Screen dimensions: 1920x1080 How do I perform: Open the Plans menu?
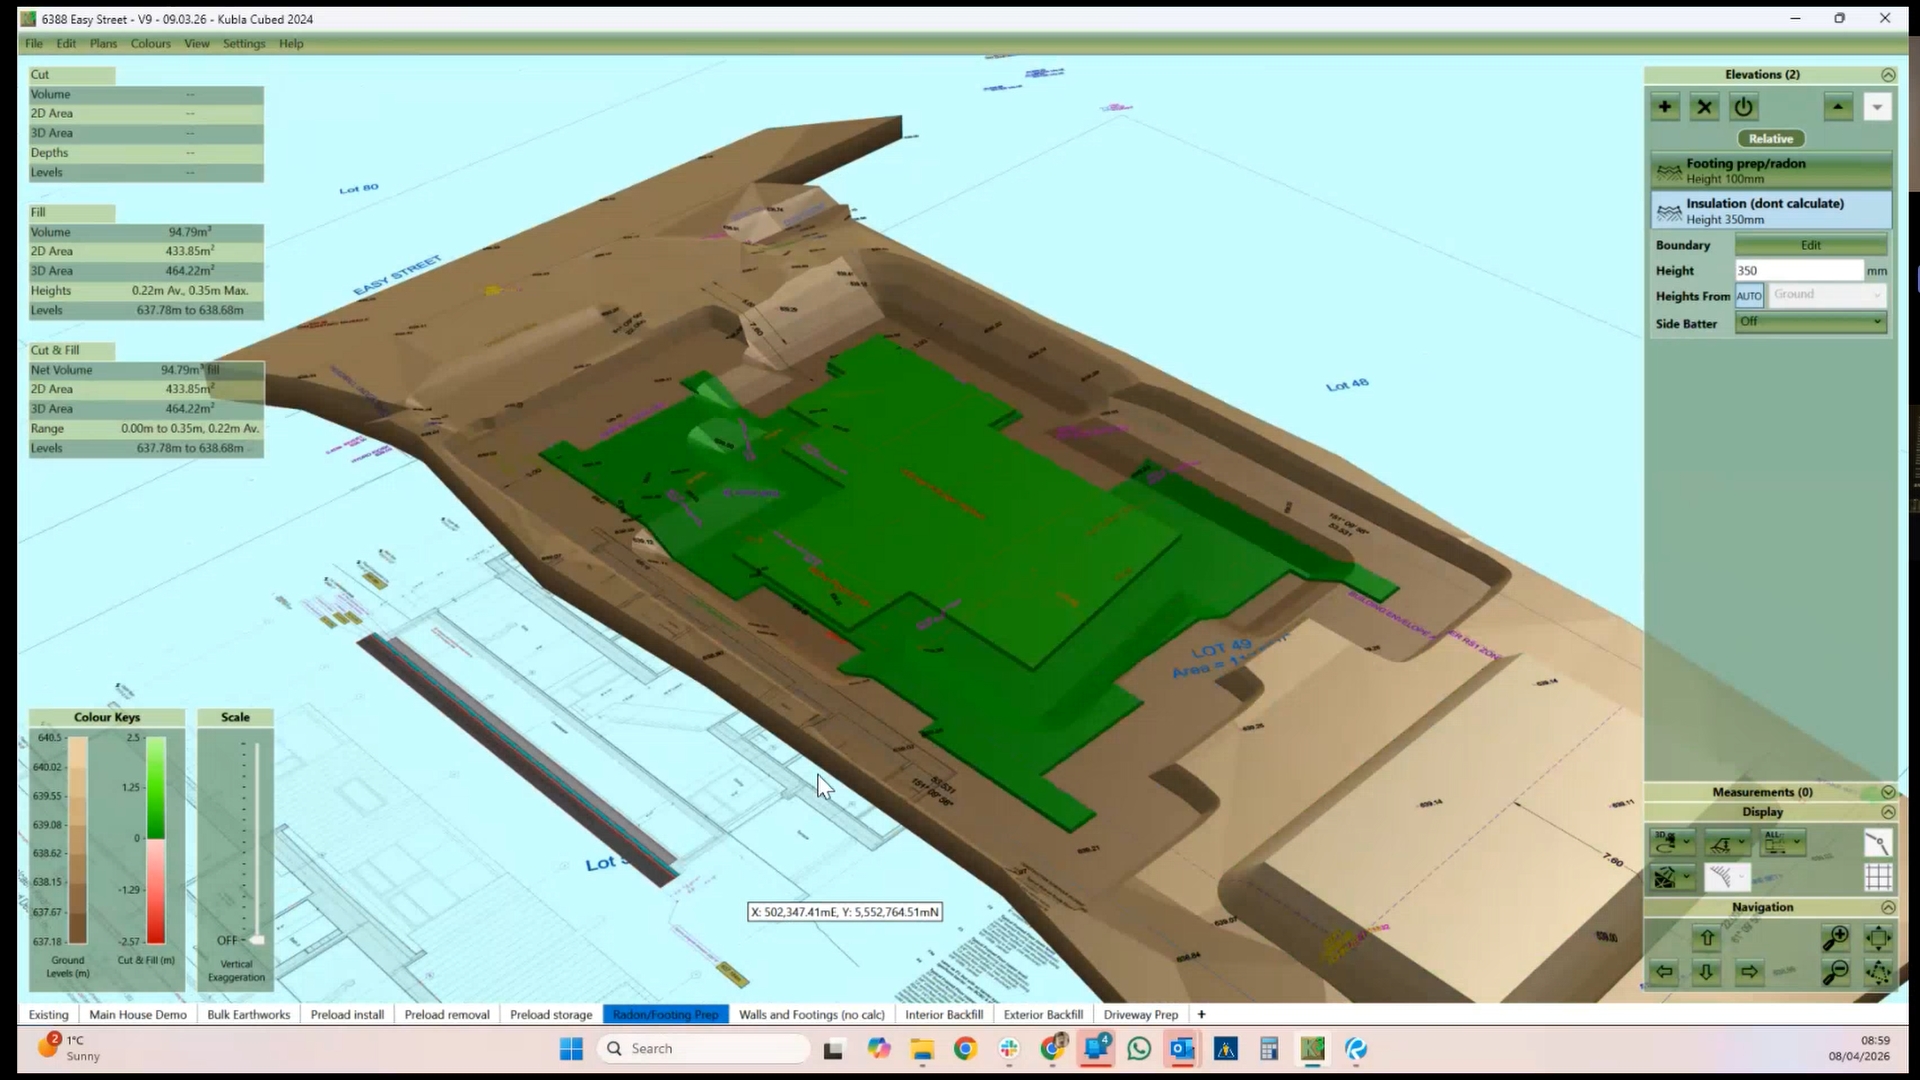[103, 44]
